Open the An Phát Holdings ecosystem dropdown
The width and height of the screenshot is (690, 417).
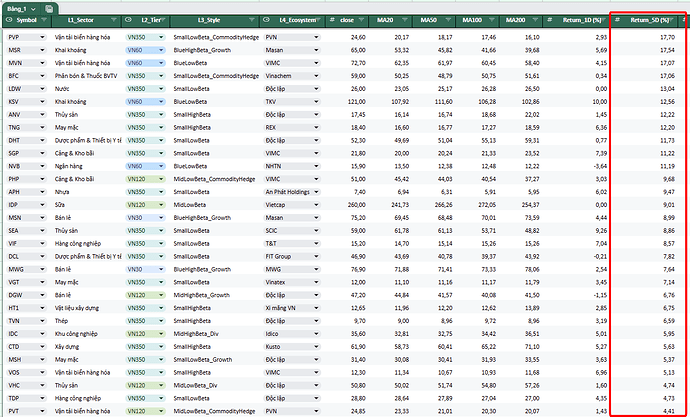[292, 192]
